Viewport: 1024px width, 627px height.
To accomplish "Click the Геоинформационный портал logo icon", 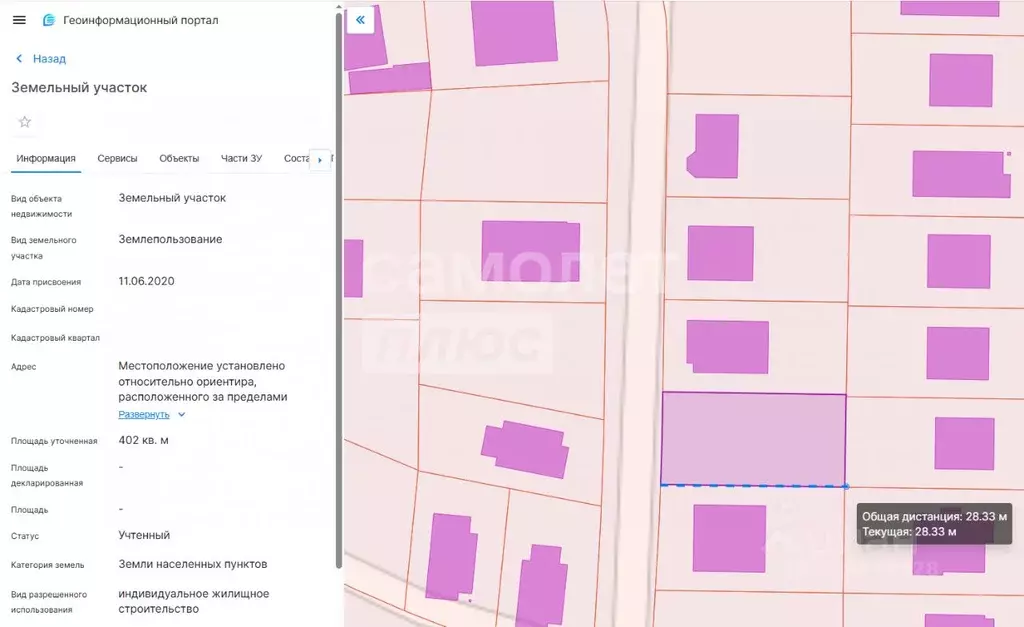I will (x=48, y=20).
